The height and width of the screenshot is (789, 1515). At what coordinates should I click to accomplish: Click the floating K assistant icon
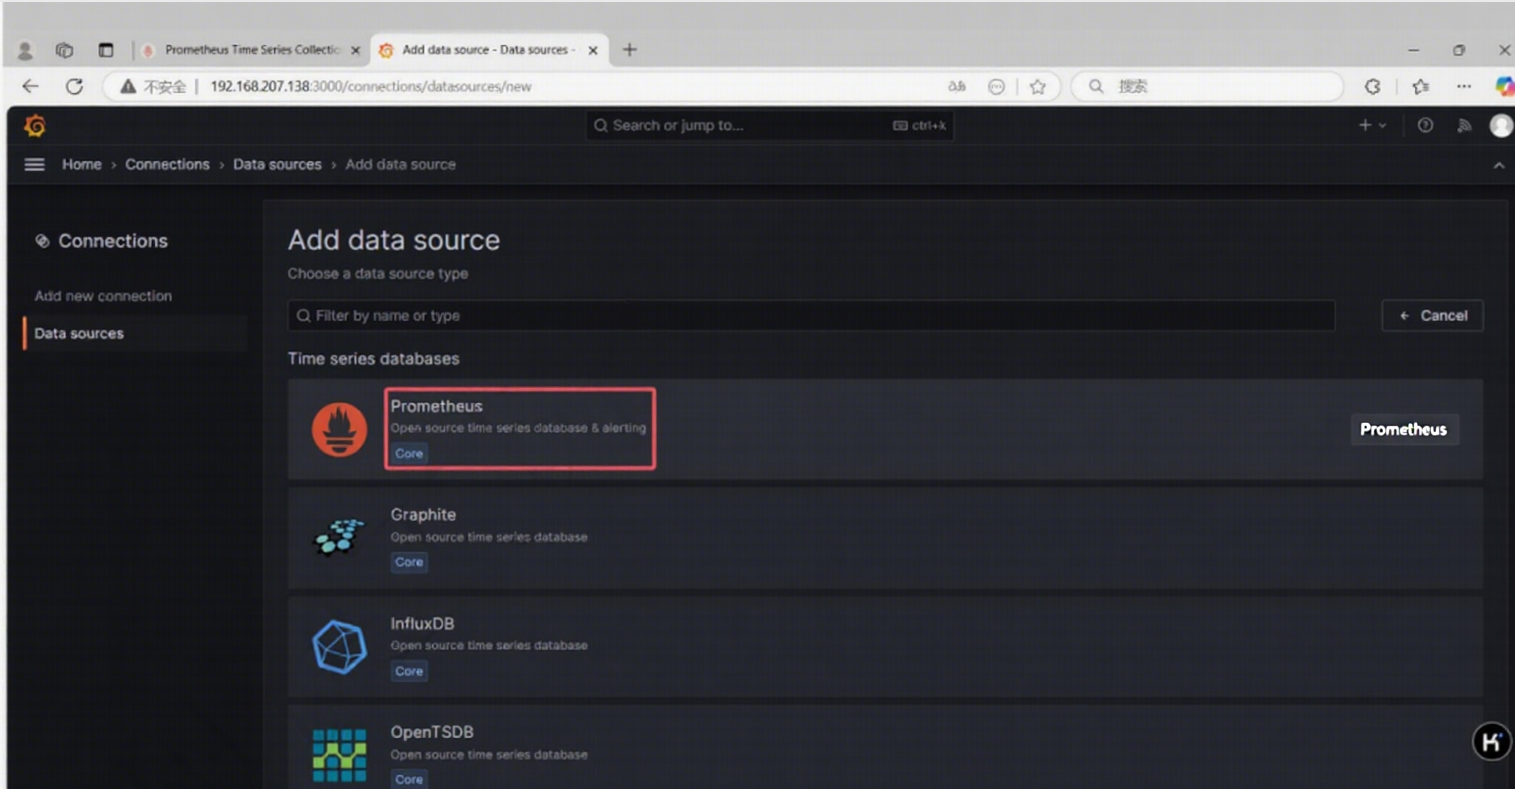1492,742
